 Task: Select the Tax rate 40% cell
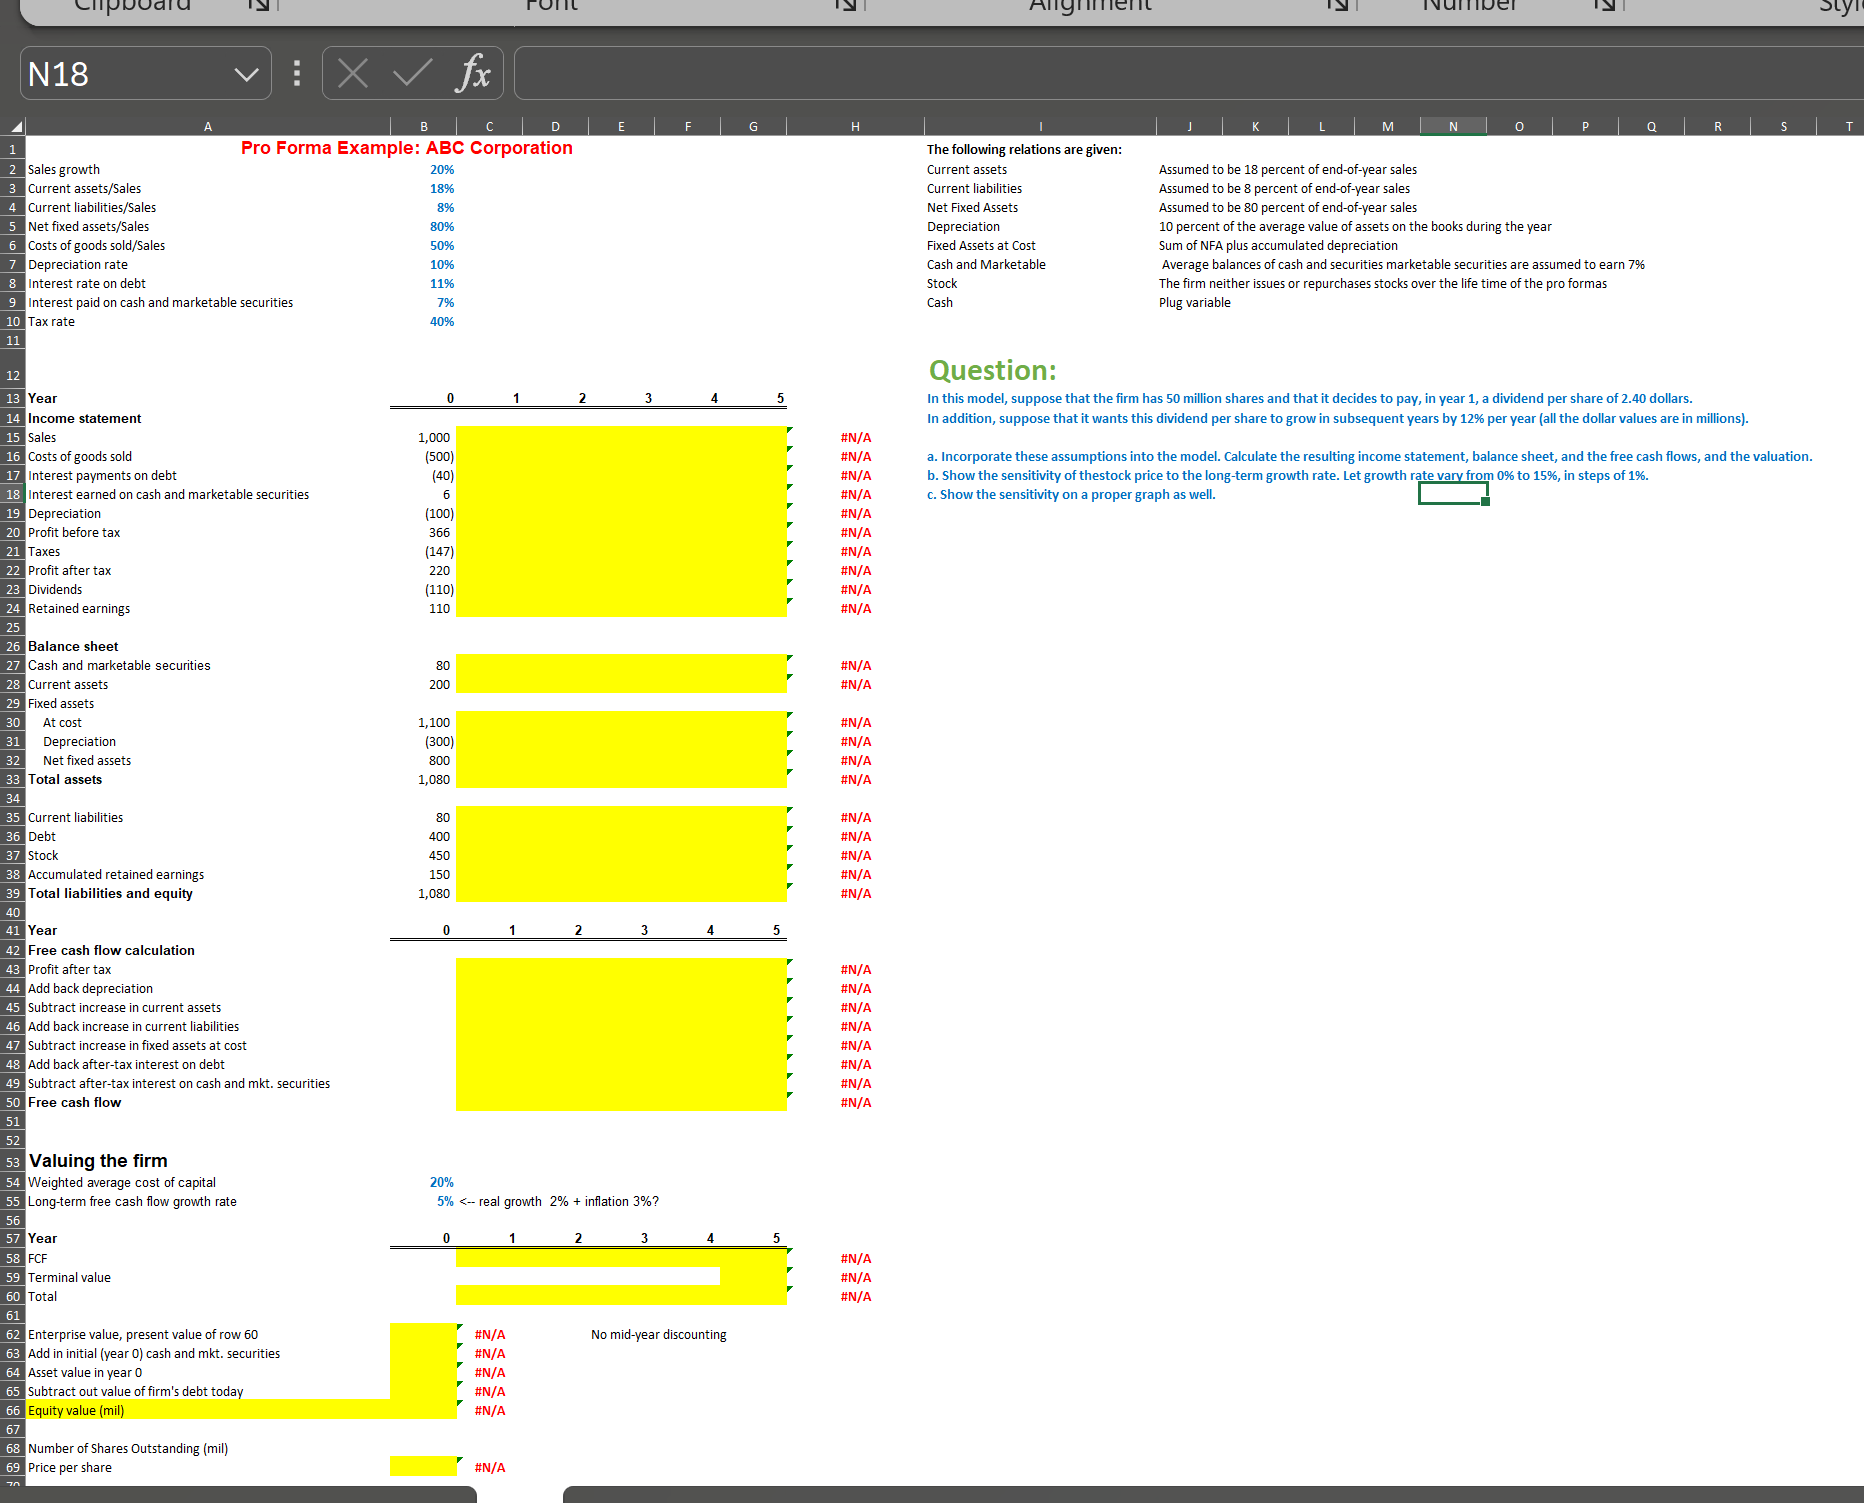point(424,322)
